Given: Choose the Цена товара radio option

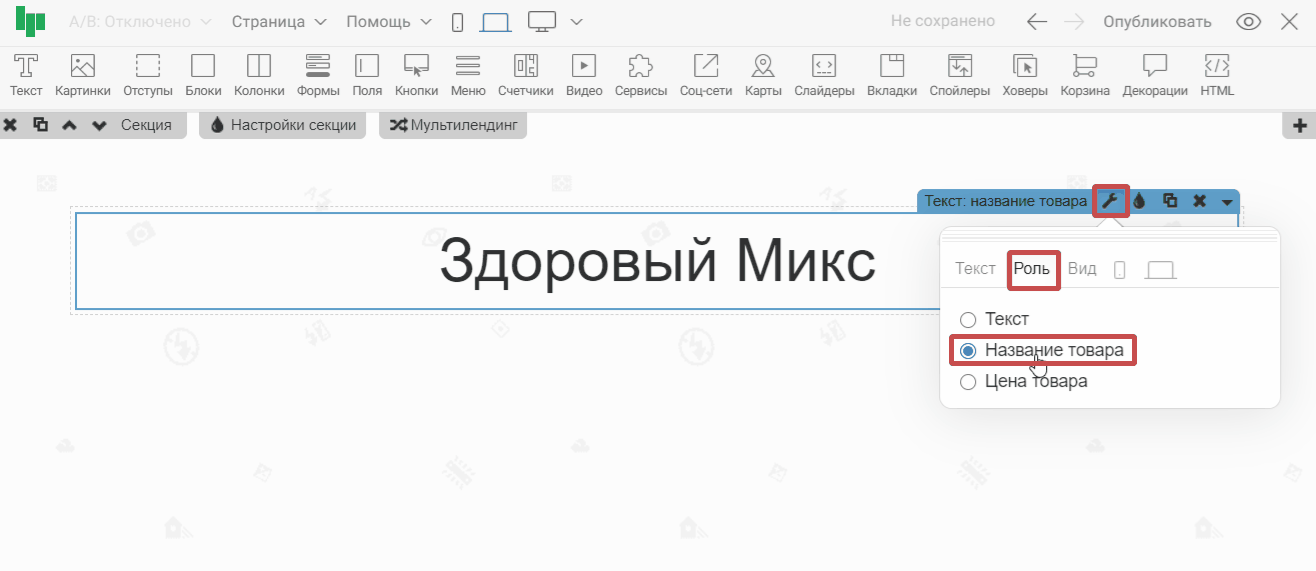Looking at the screenshot, I should (x=968, y=382).
